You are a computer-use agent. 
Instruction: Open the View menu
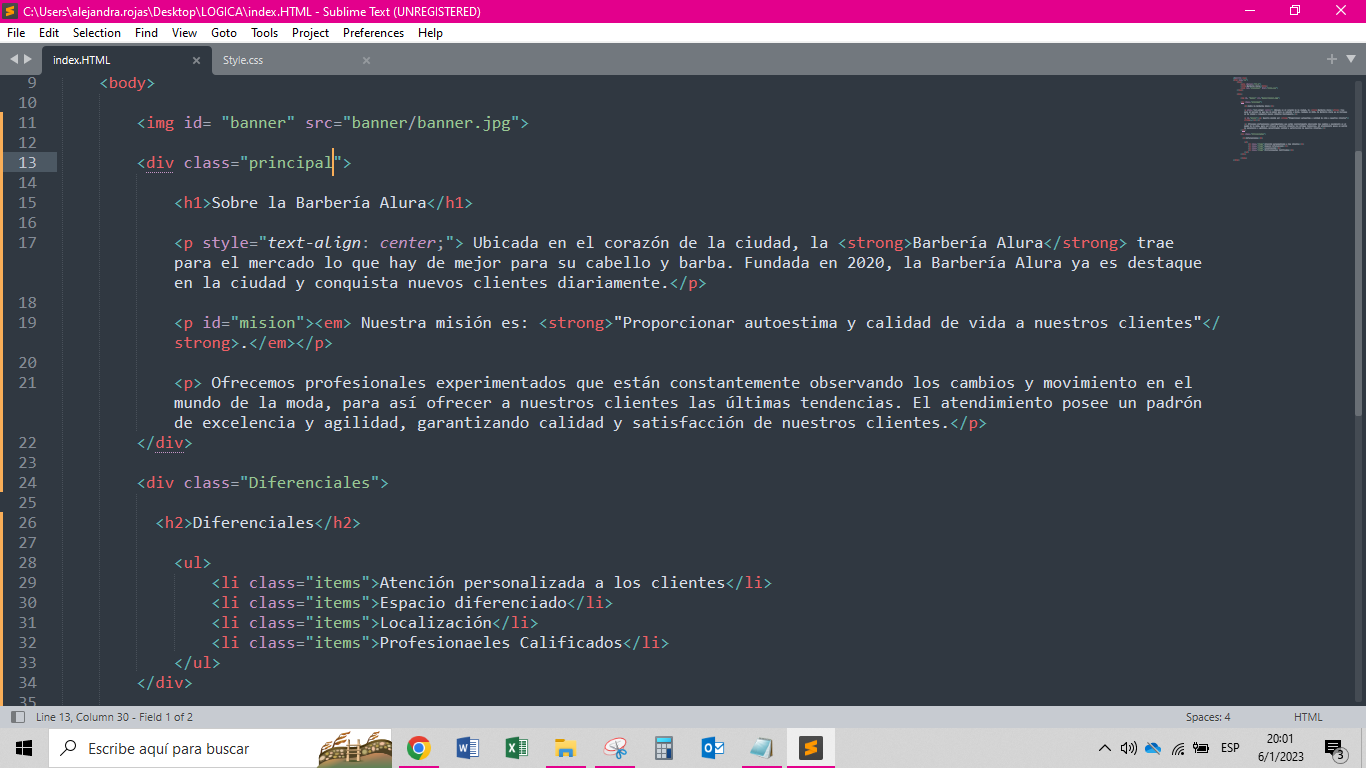(184, 33)
